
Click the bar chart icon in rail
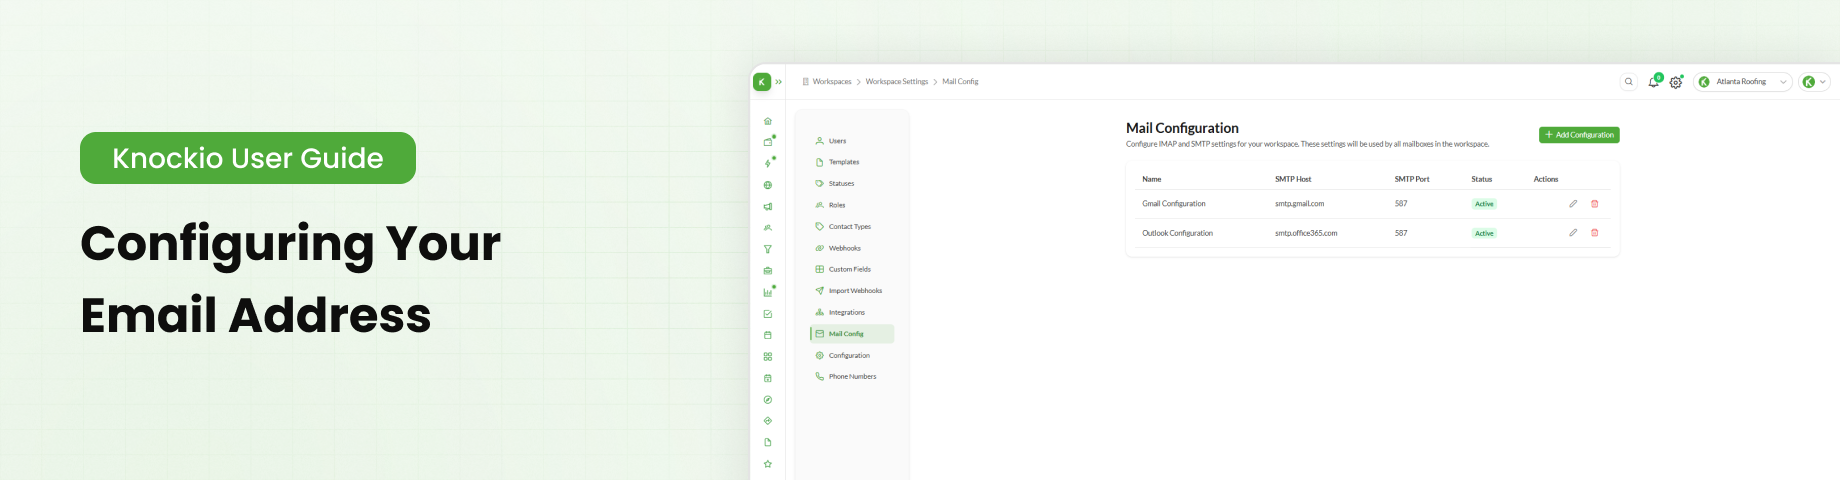pyautogui.click(x=768, y=293)
